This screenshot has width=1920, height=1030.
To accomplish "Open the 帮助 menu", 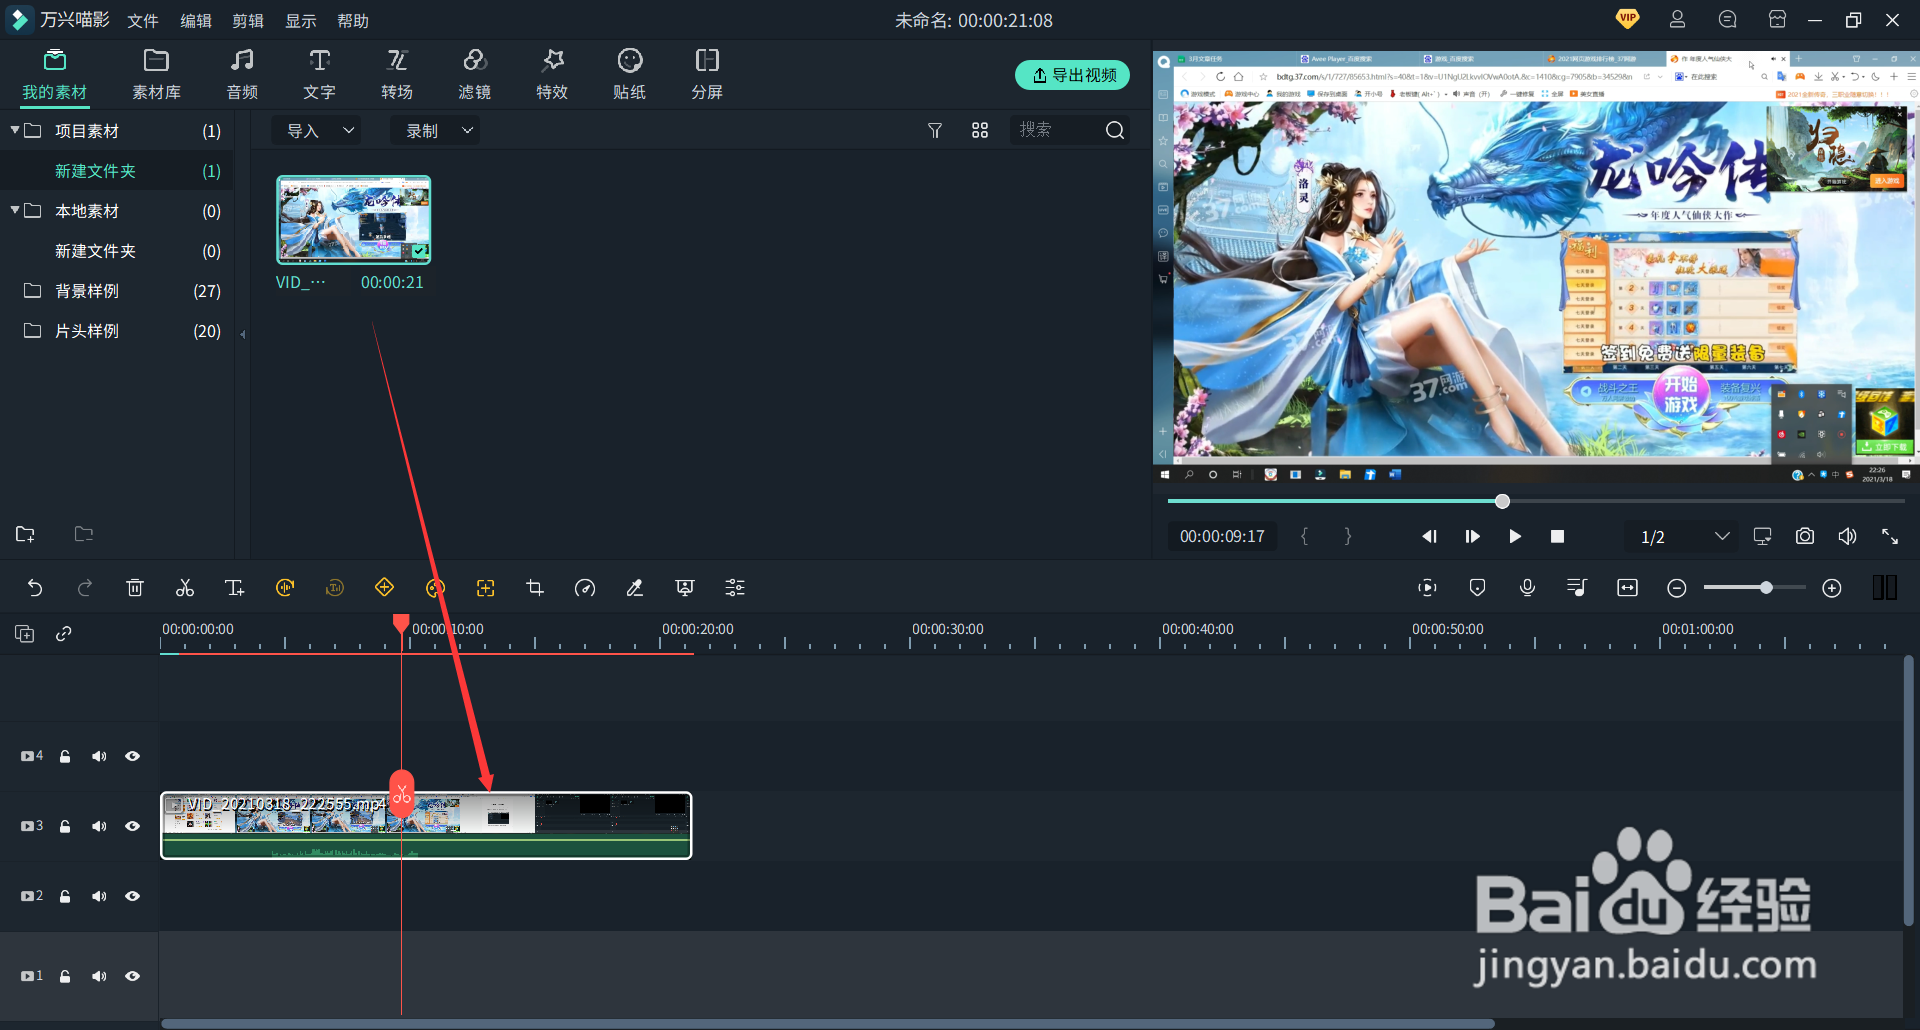I will tap(353, 20).
